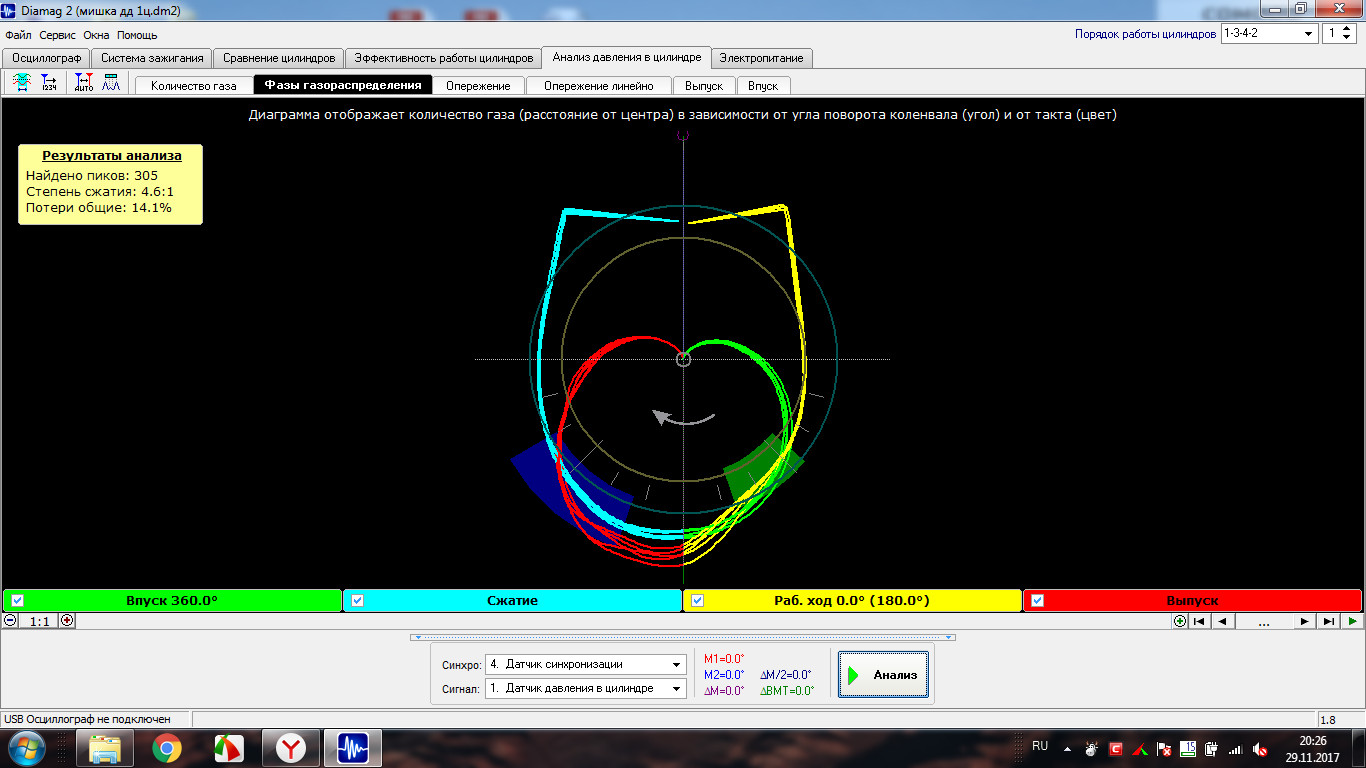Click the 1:1 zoom reset button
The height and width of the screenshot is (768, 1366).
click(x=39, y=621)
